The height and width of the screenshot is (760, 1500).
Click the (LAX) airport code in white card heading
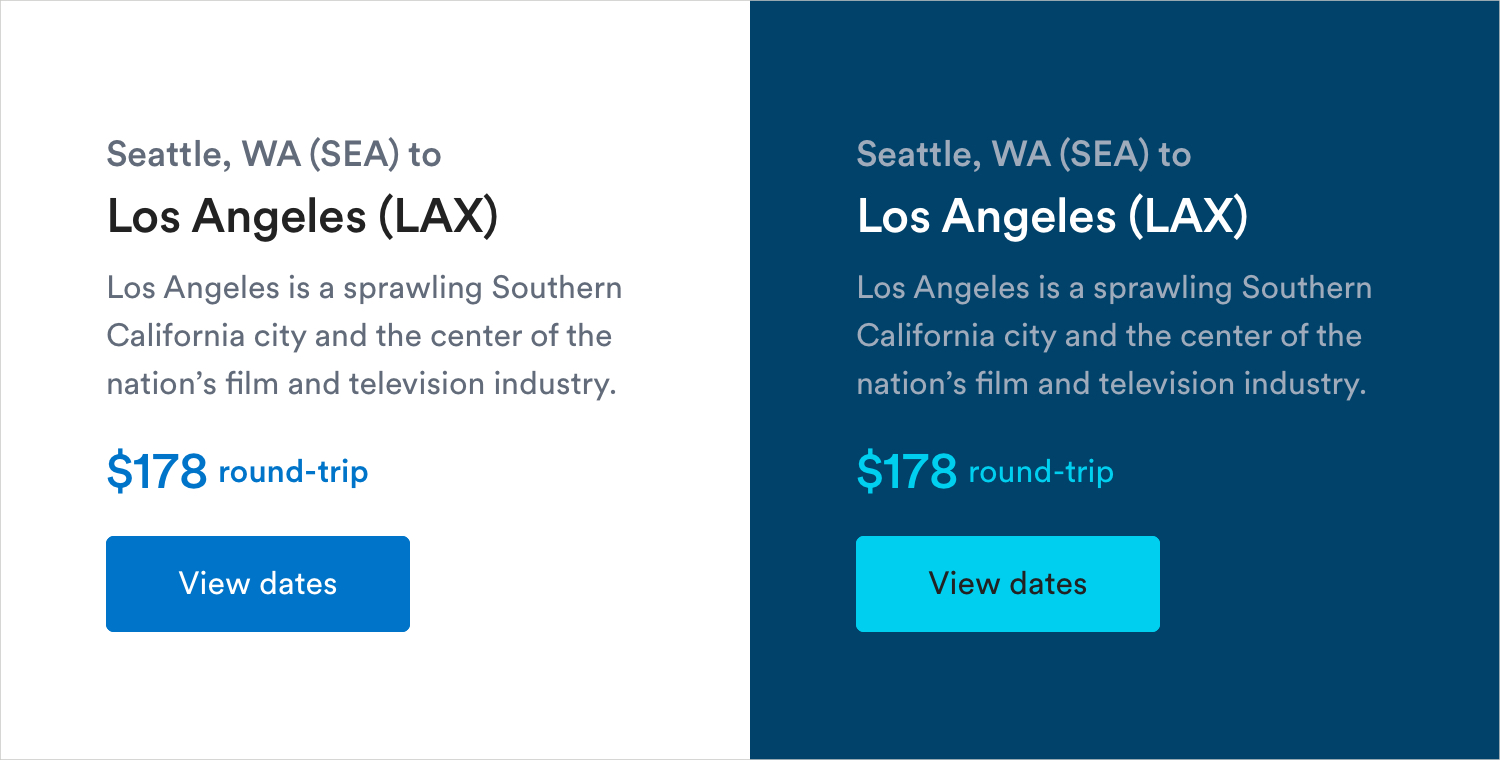pos(437,217)
